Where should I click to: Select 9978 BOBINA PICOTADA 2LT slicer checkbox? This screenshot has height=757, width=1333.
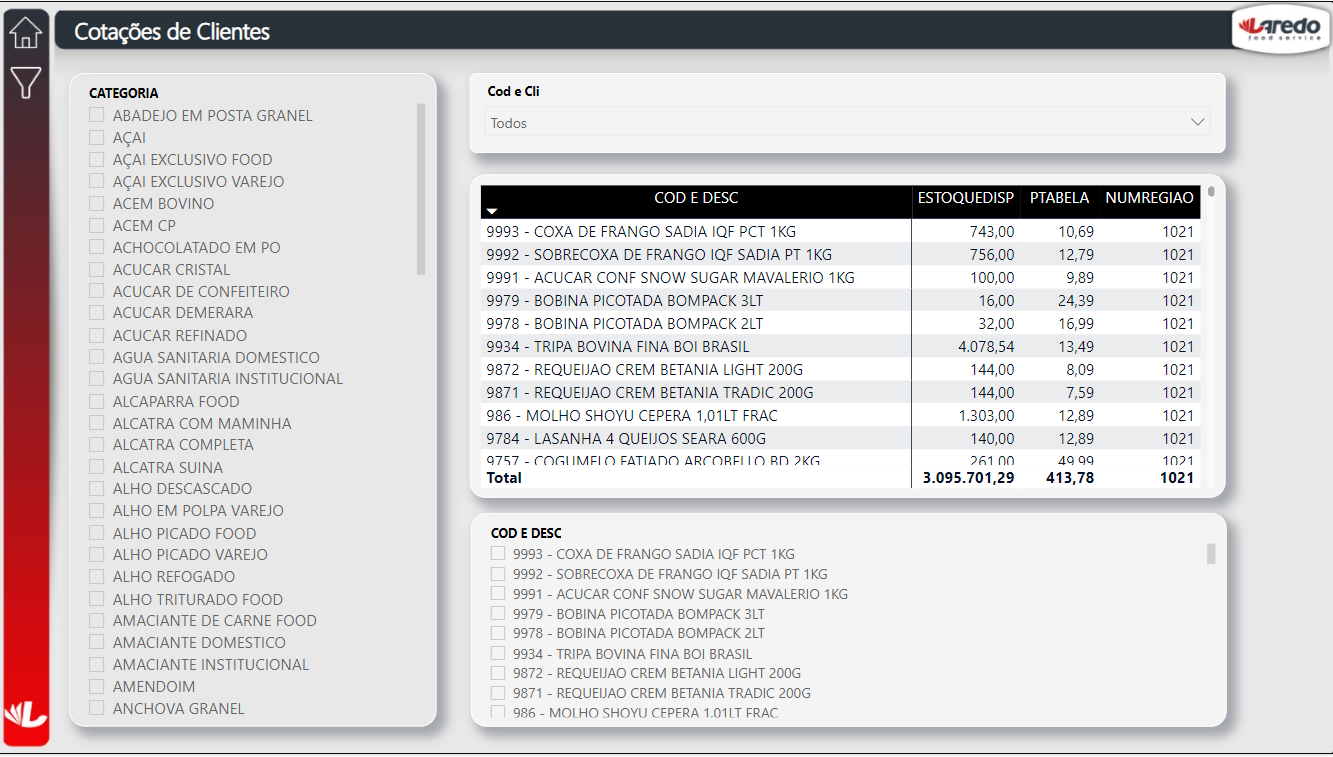(497, 632)
